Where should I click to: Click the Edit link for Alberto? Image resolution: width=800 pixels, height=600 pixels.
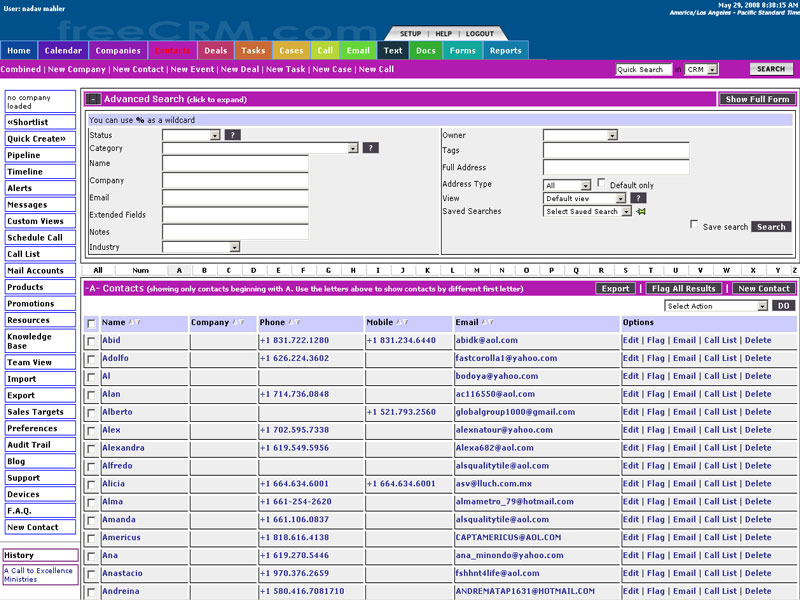click(x=631, y=412)
